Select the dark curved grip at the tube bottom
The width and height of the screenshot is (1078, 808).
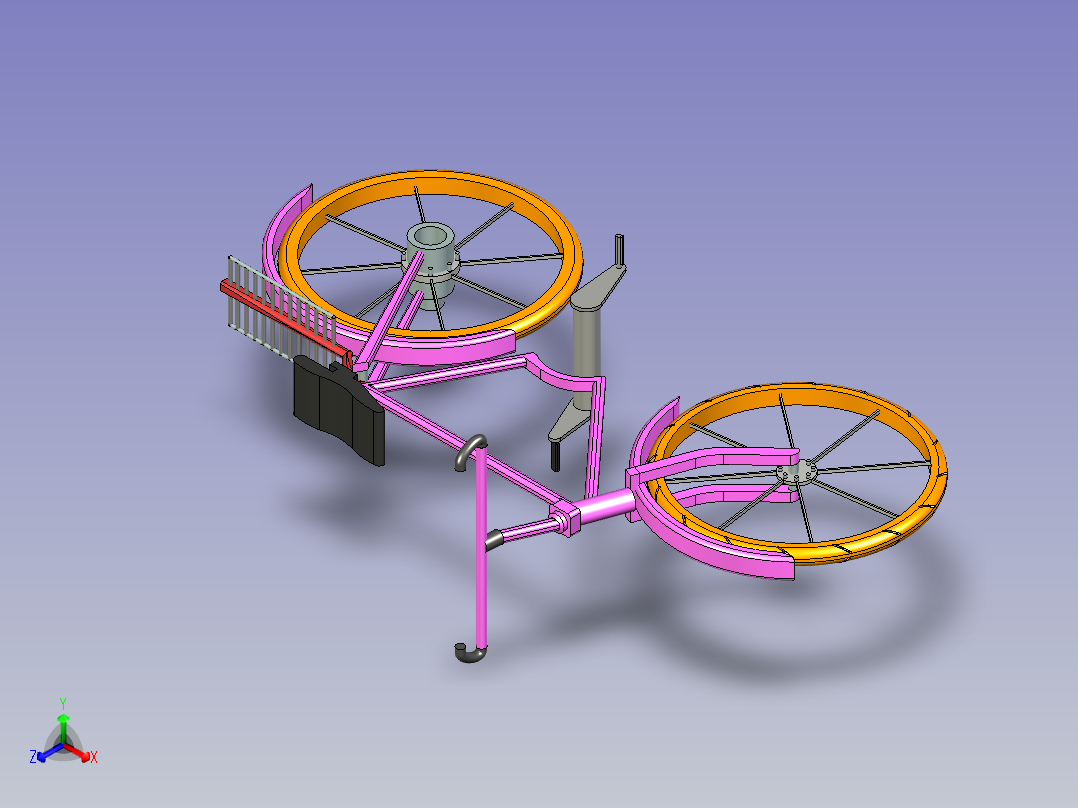click(x=470, y=653)
